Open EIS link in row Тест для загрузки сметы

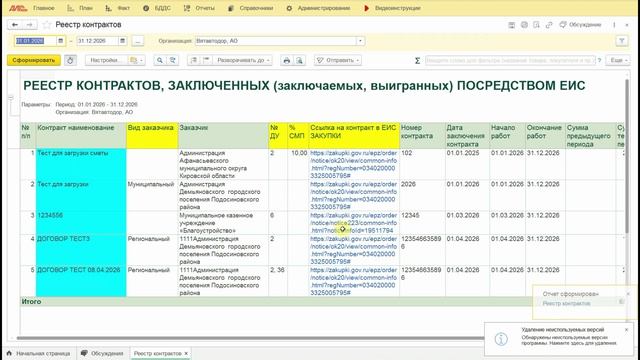[x=353, y=164]
